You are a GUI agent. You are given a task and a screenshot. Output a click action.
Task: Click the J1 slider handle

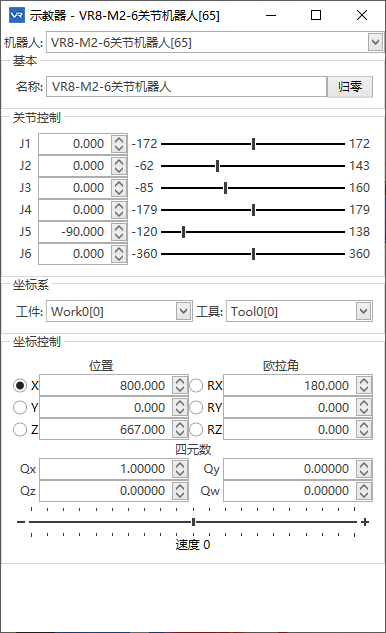pyautogui.click(x=253, y=144)
